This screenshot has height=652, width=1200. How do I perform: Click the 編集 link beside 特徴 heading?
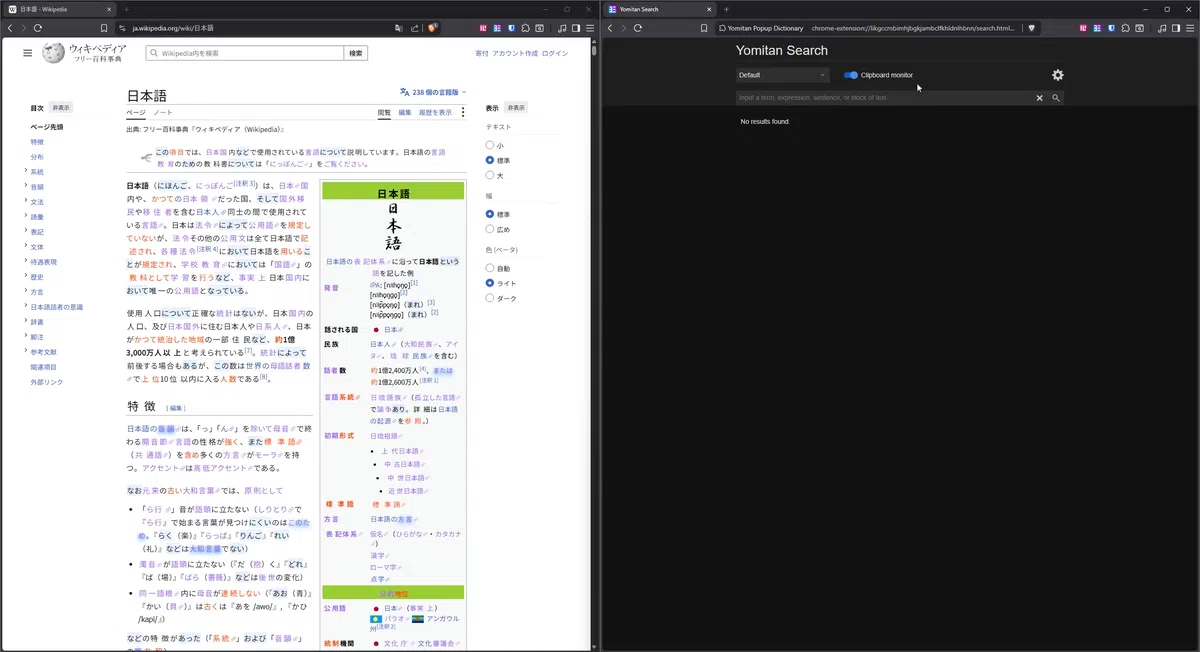[176, 408]
